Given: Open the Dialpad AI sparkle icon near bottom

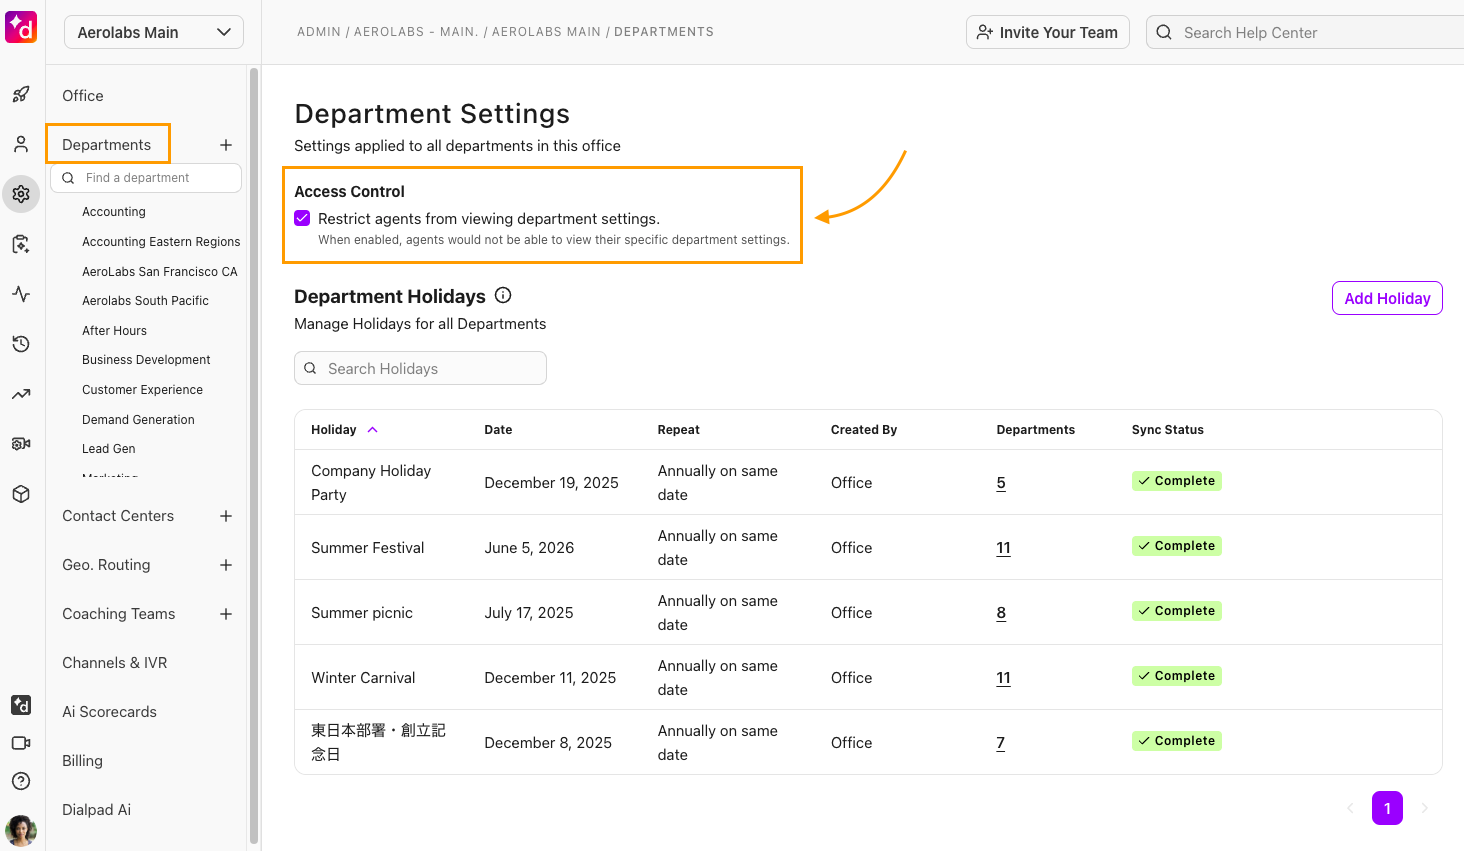Looking at the screenshot, I should (x=21, y=705).
